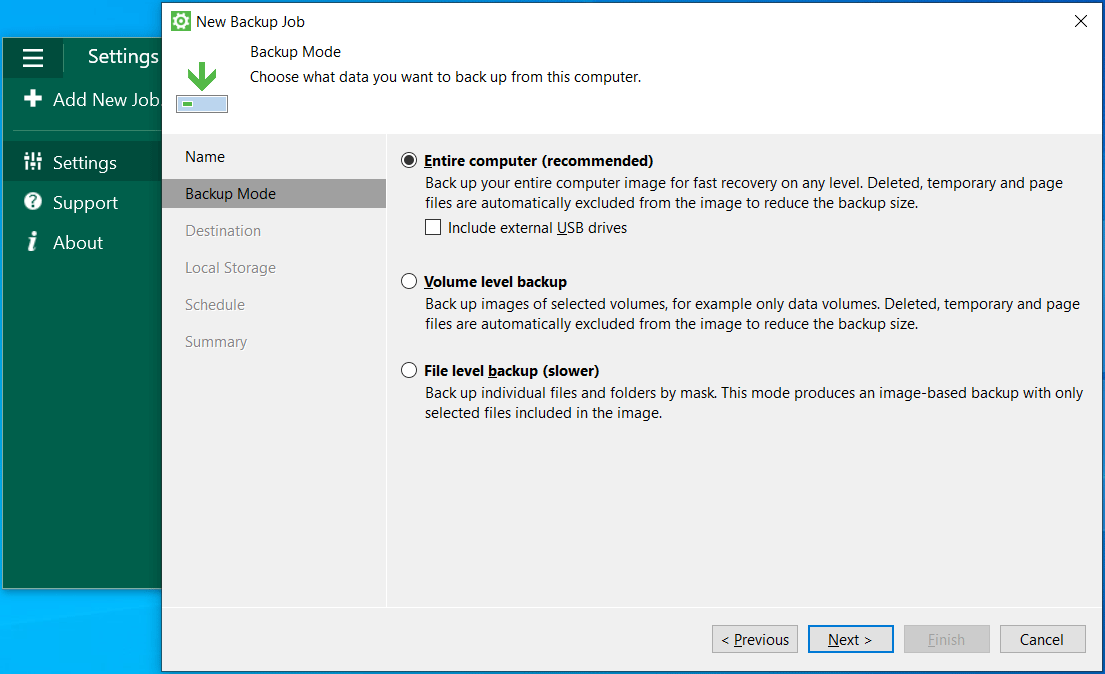Close the New Backup Job dialog

(x=1080, y=21)
